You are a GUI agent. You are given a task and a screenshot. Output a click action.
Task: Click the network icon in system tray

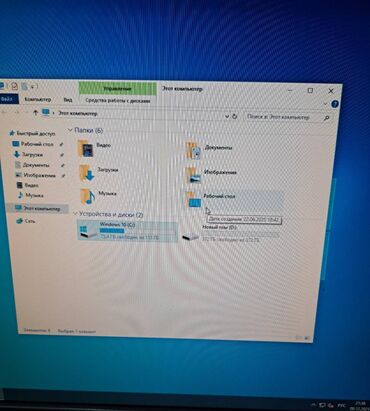[322, 405]
